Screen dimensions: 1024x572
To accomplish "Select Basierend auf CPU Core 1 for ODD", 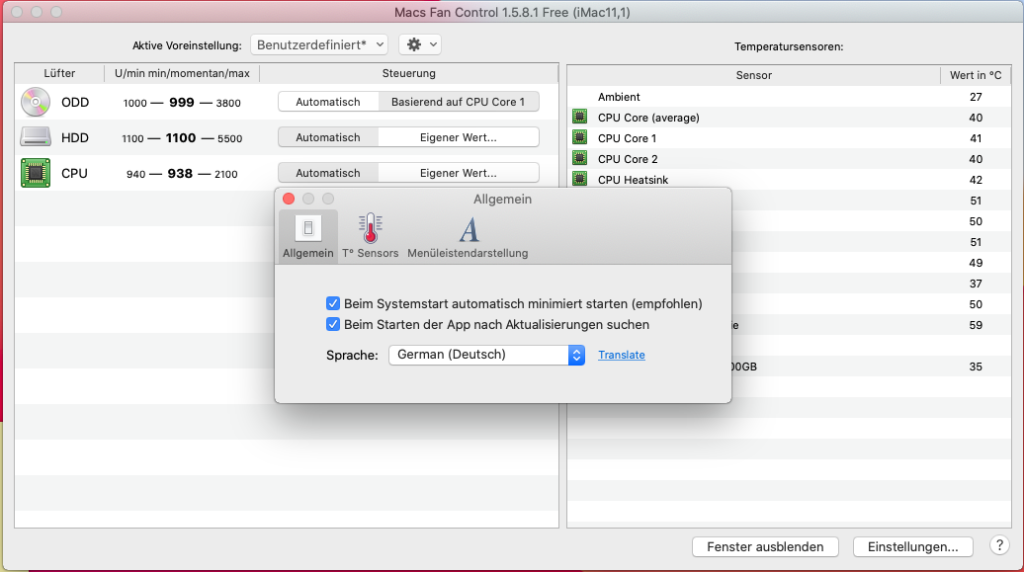I will (458, 102).
